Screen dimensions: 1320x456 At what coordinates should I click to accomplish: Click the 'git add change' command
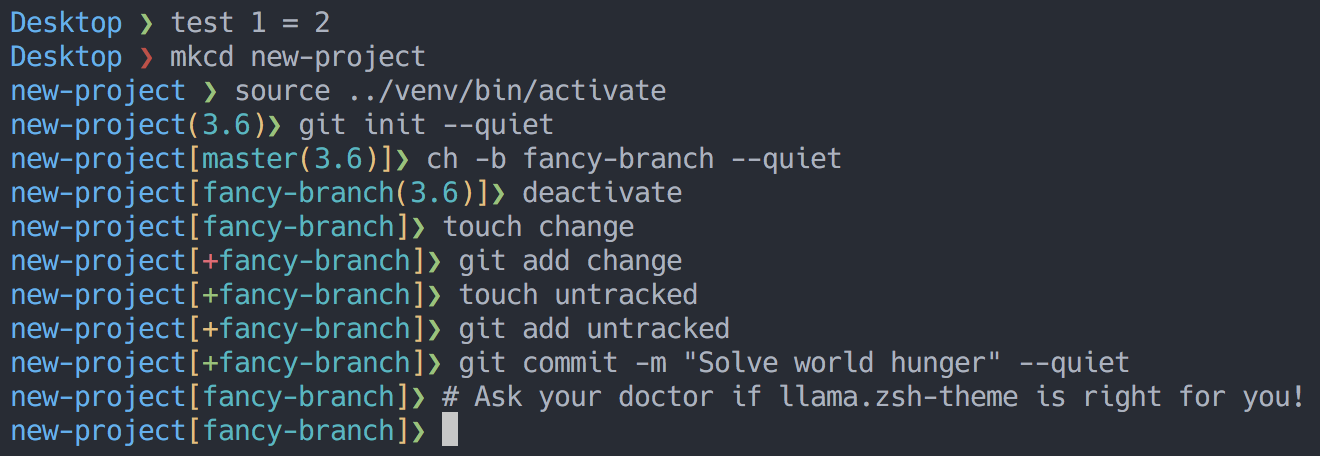(570, 261)
